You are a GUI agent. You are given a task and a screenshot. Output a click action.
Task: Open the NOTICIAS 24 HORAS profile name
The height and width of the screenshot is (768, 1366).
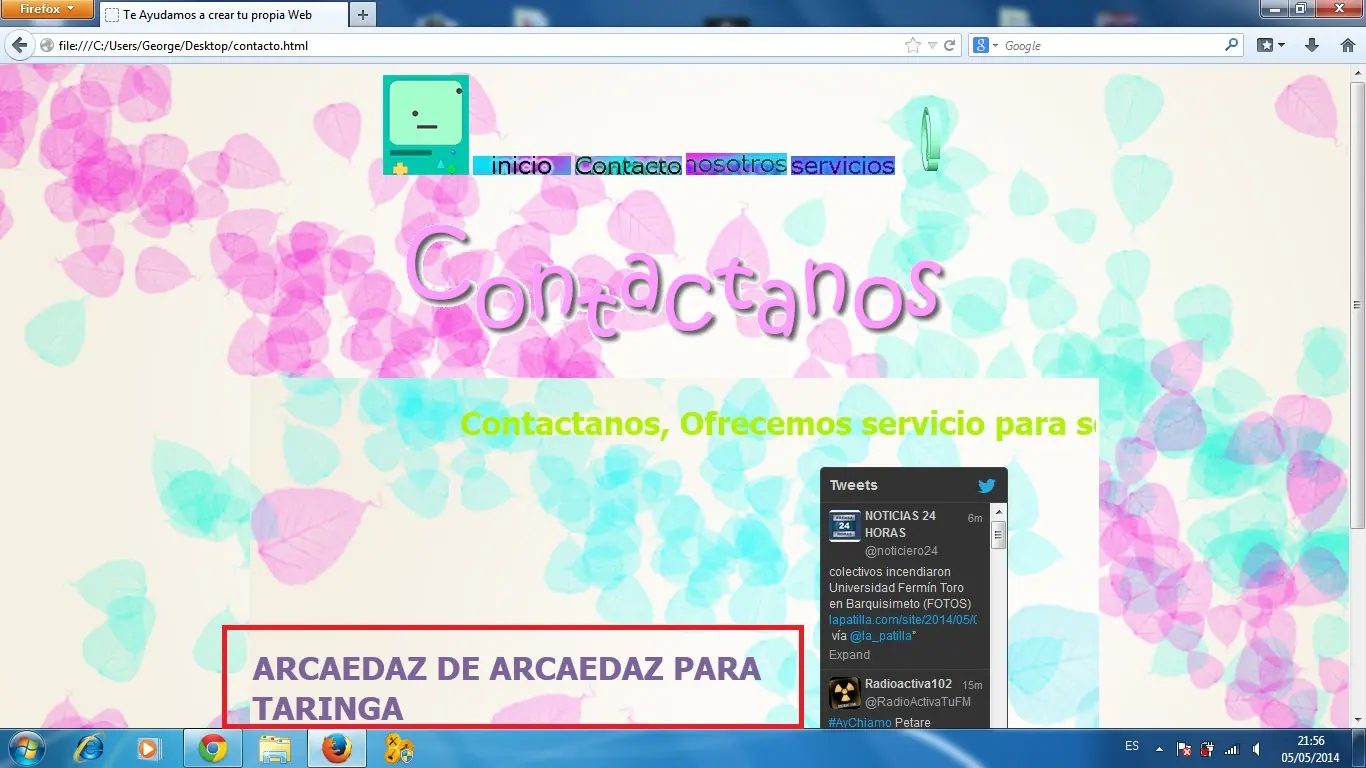pyautogui.click(x=900, y=524)
